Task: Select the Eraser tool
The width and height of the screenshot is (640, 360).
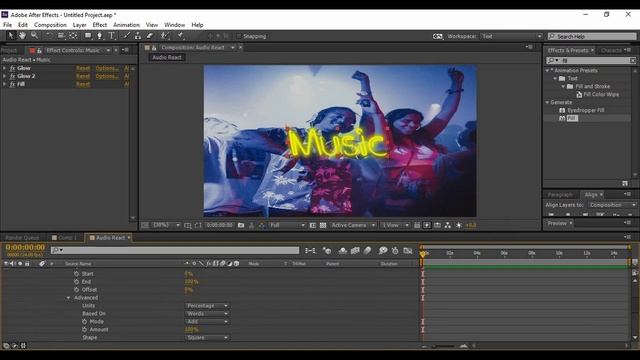Action: (150, 36)
